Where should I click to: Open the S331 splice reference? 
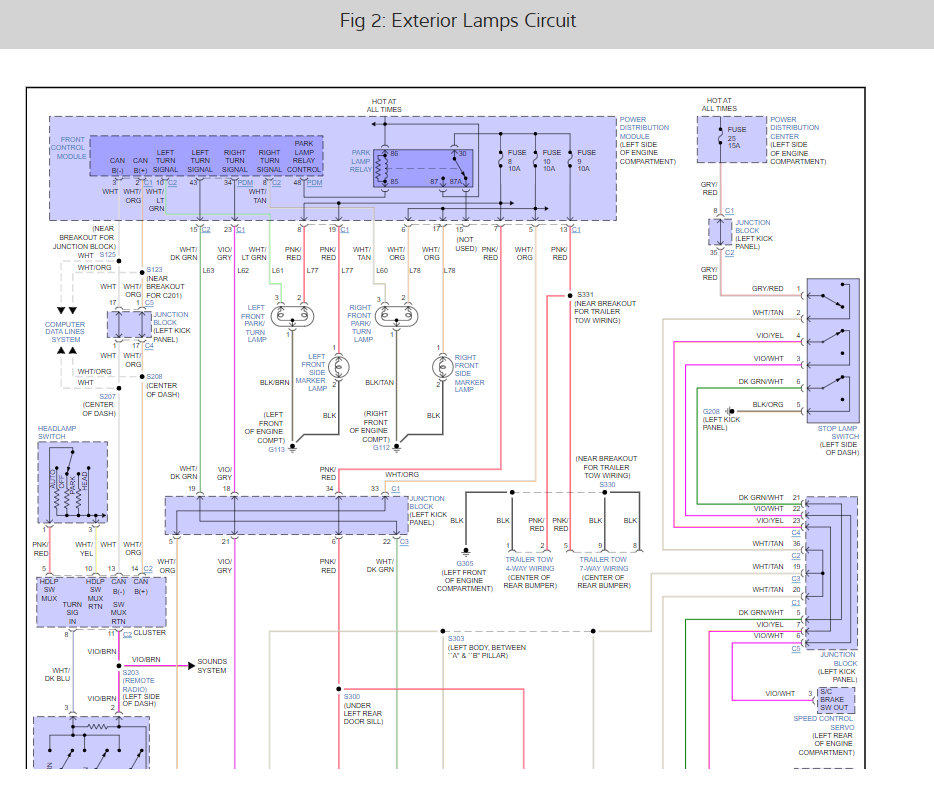[585, 294]
